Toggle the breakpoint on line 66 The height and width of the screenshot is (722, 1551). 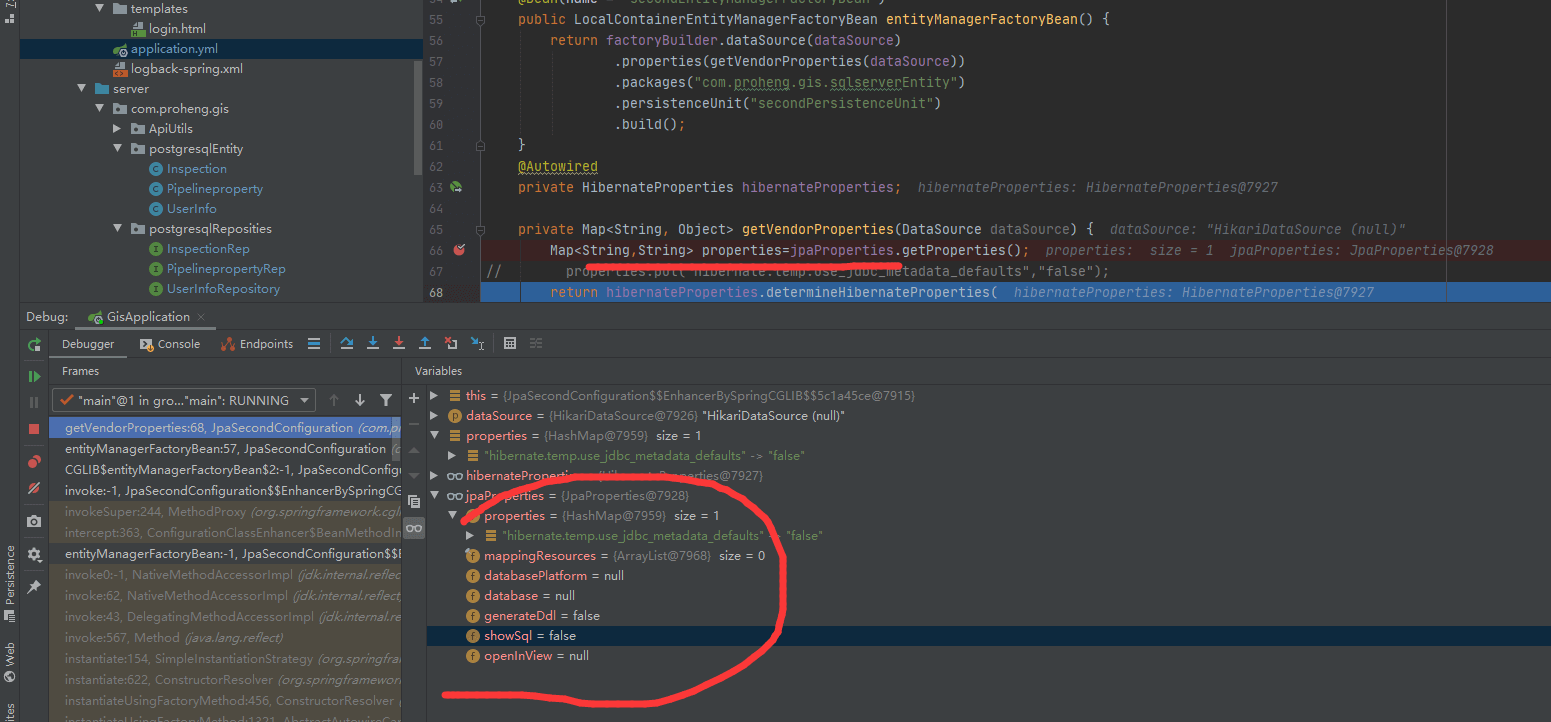[x=460, y=250]
